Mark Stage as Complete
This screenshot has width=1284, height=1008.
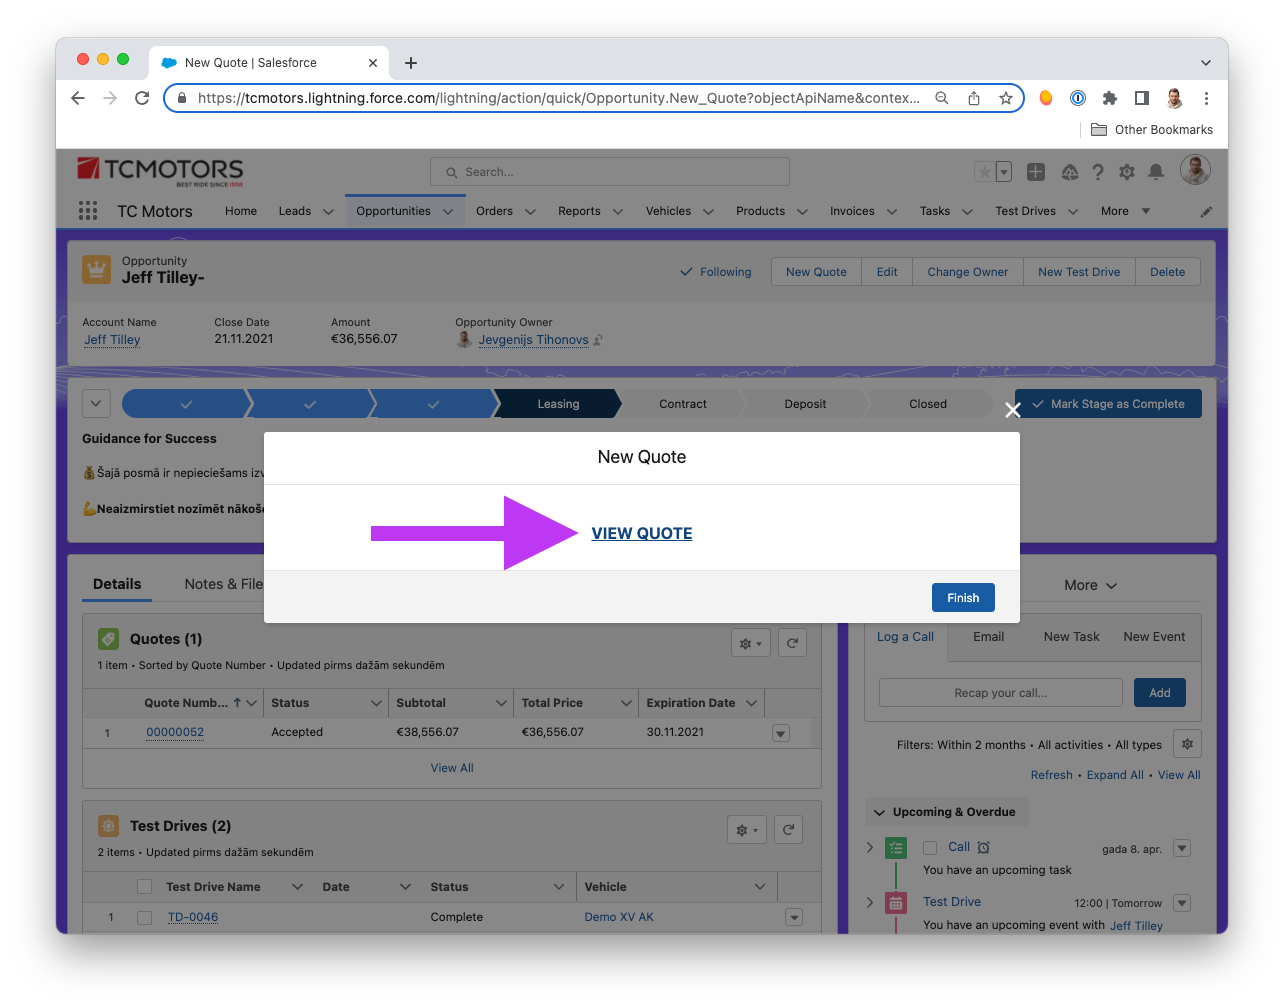(1108, 404)
